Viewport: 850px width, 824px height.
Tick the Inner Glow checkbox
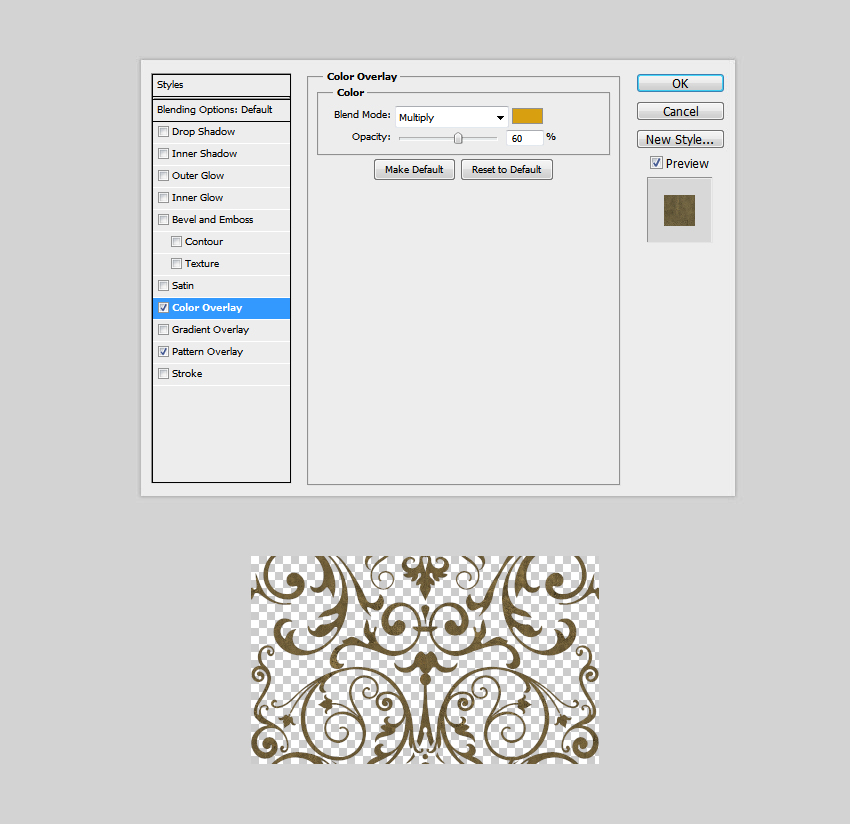[x=163, y=197]
